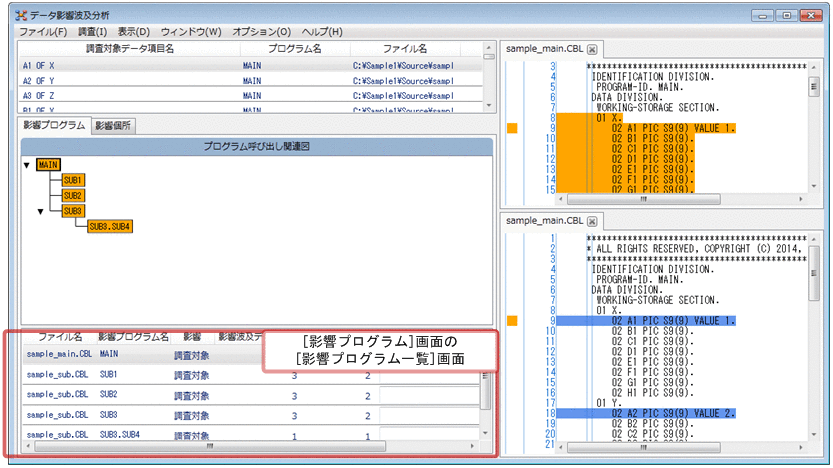Select the MAIN program node
The image size is (833, 468).
(x=48, y=165)
